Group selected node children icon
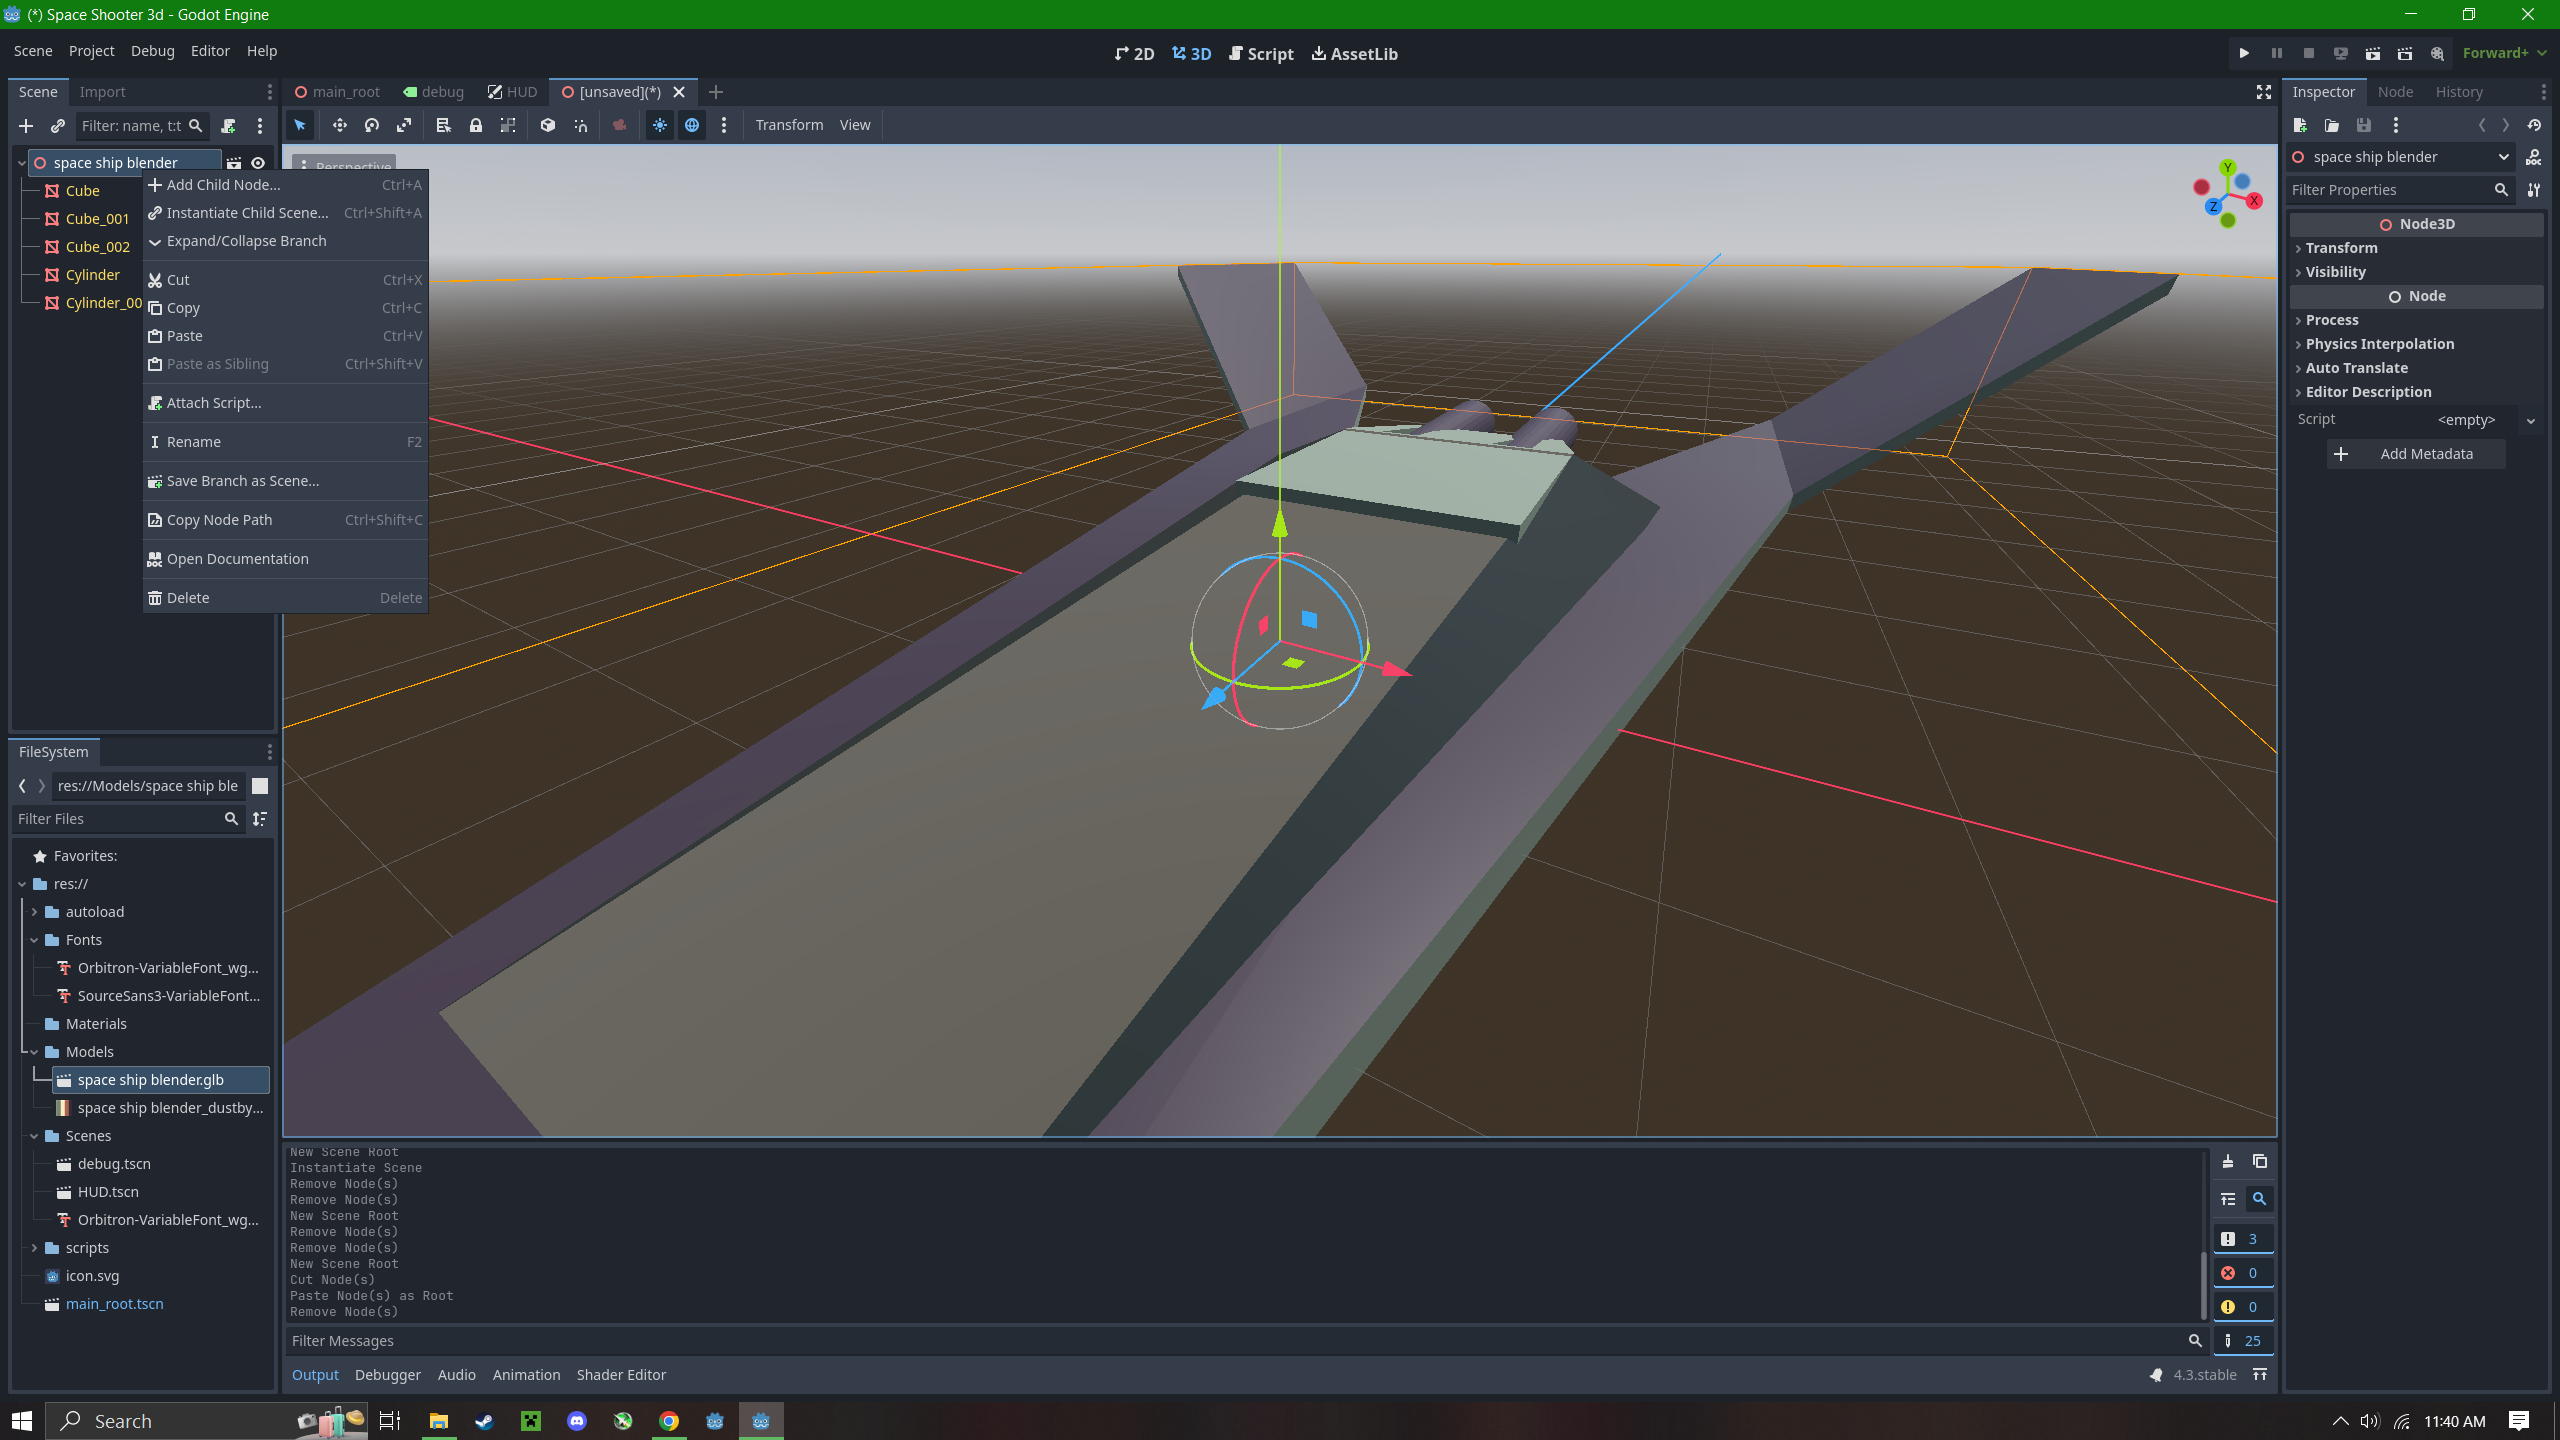2560x1440 pixels. pos(508,125)
